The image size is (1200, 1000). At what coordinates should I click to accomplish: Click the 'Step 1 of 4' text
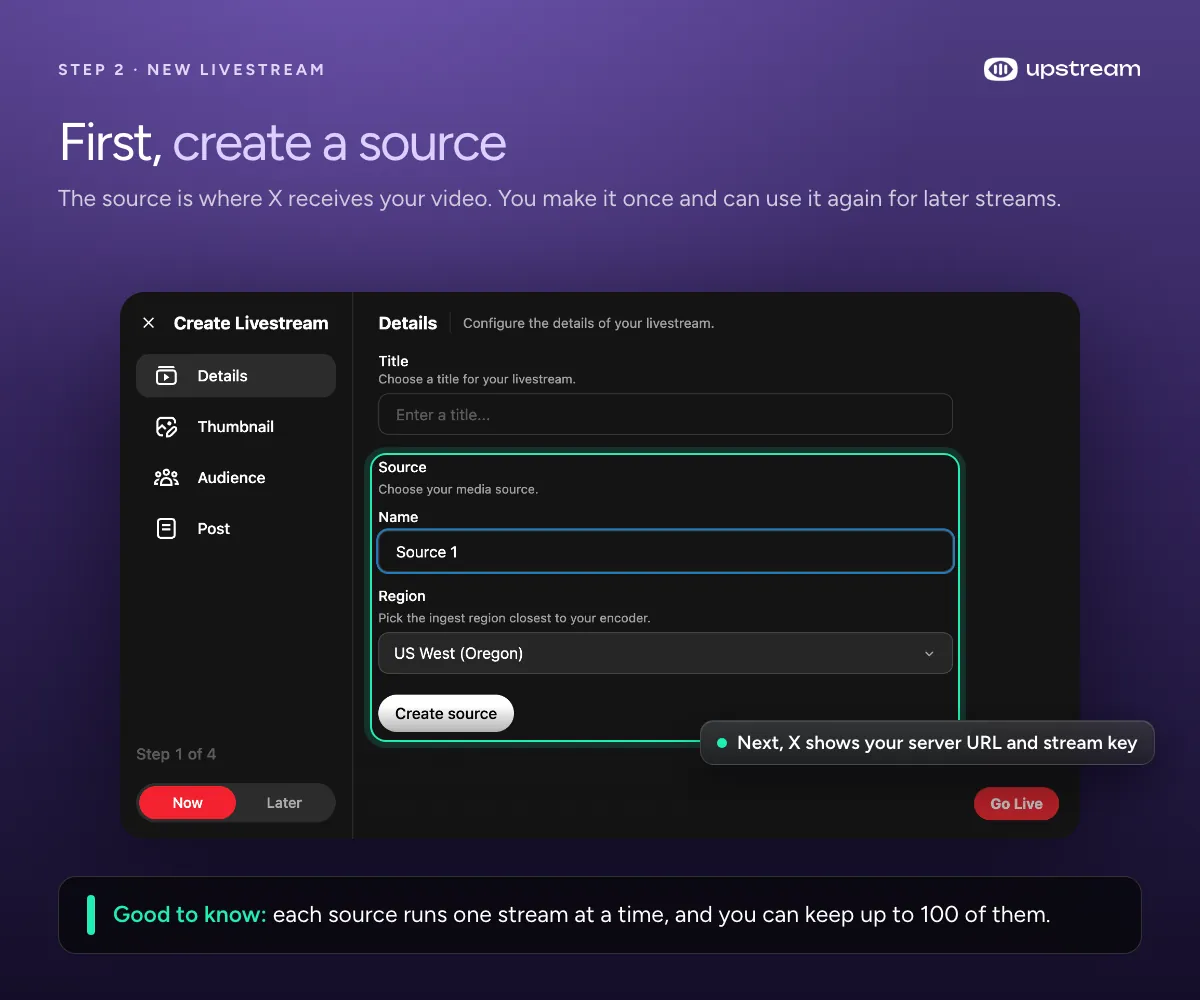(176, 754)
